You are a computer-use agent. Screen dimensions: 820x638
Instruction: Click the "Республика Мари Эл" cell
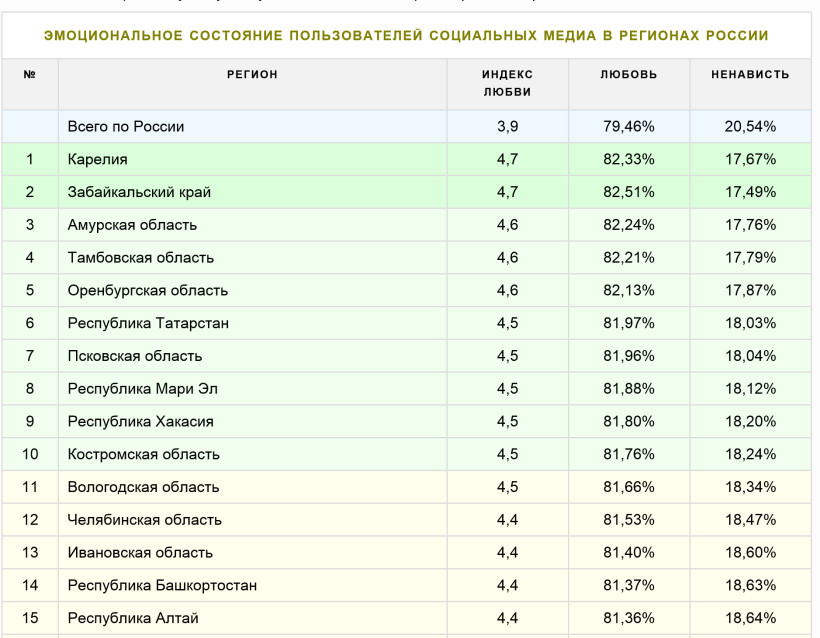pos(139,389)
